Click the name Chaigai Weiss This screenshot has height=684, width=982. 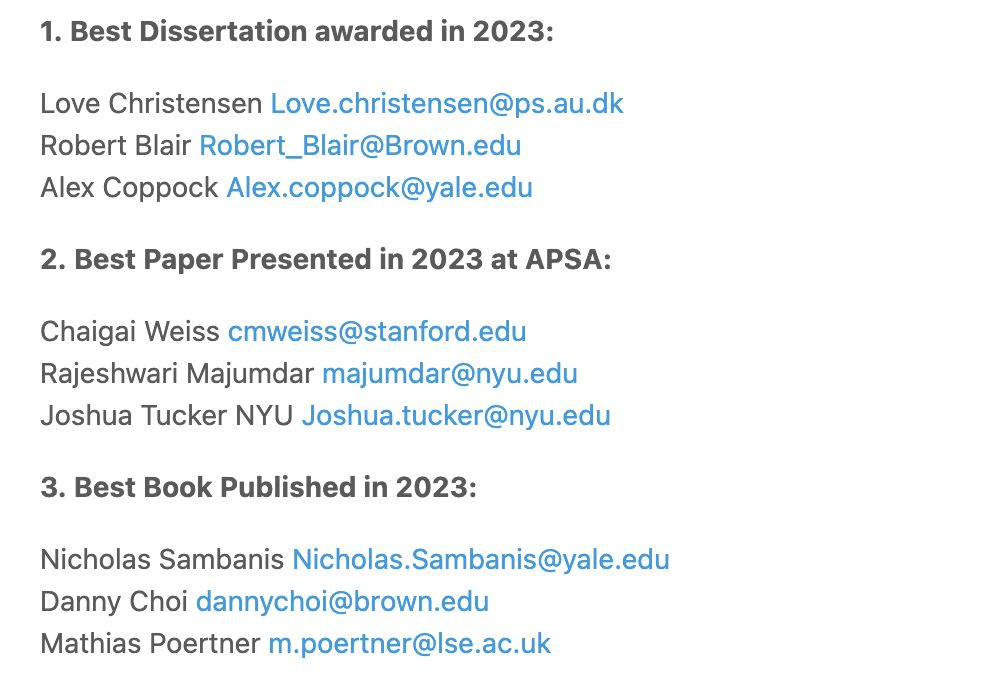pos(130,332)
